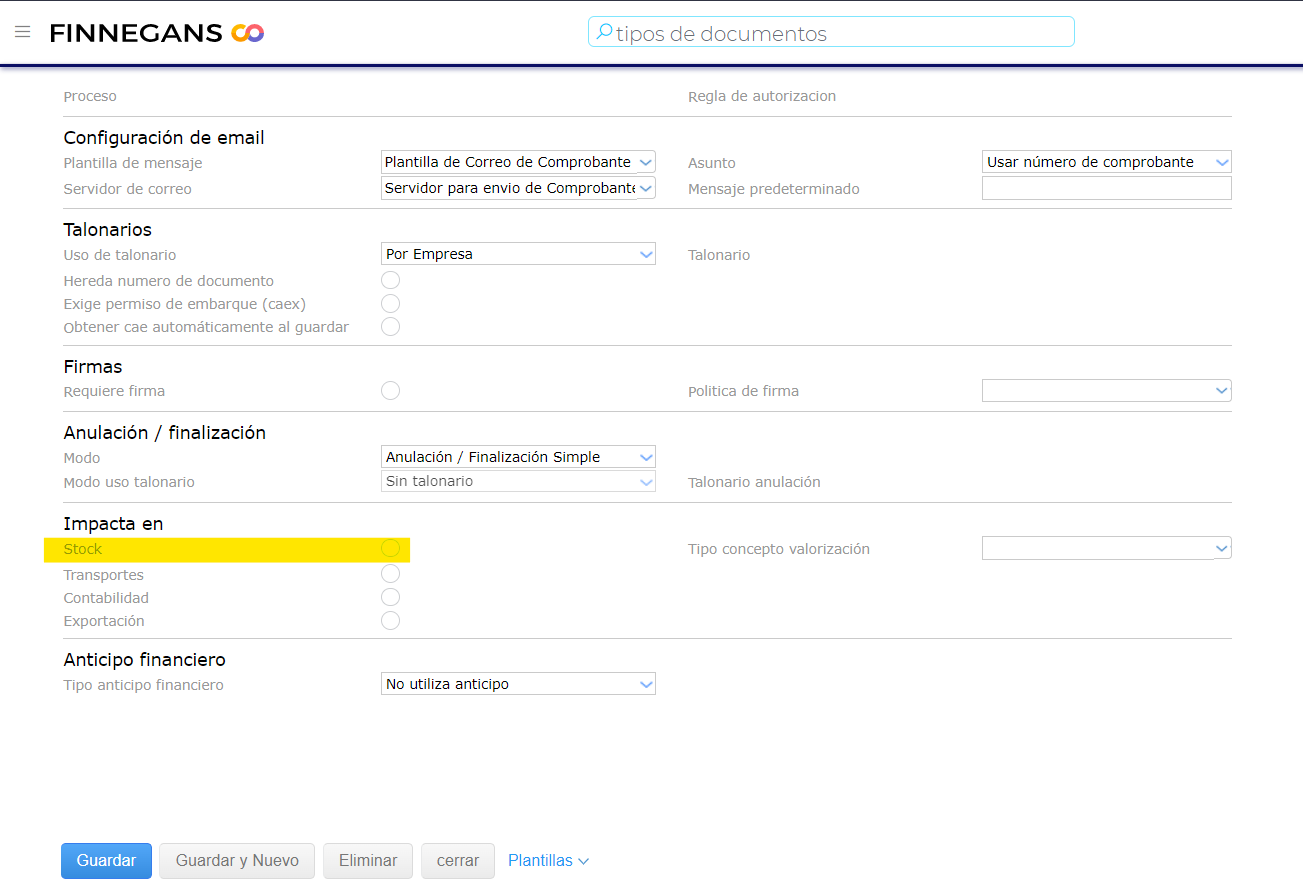This screenshot has width=1303, height=887.
Task: Click the Mensaje predeterminado input field
Action: coord(1106,189)
